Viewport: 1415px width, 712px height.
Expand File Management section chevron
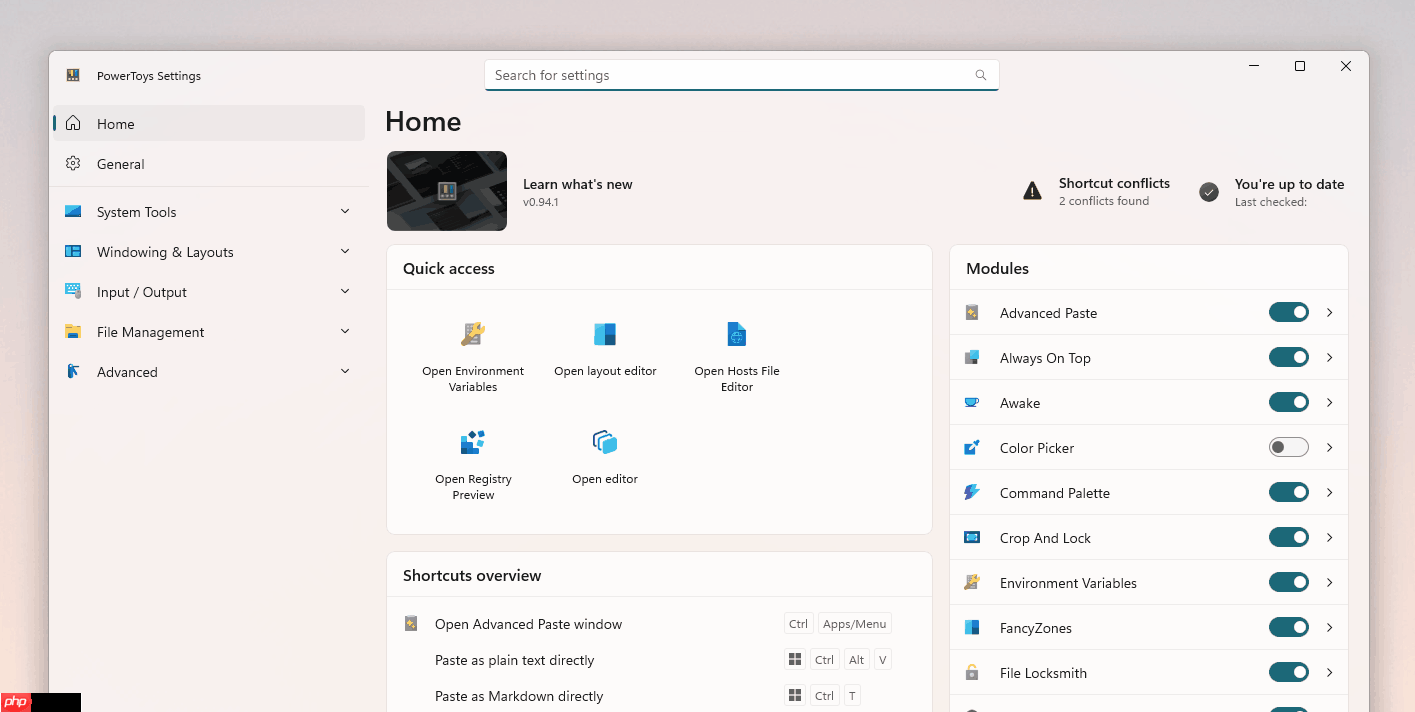(345, 331)
